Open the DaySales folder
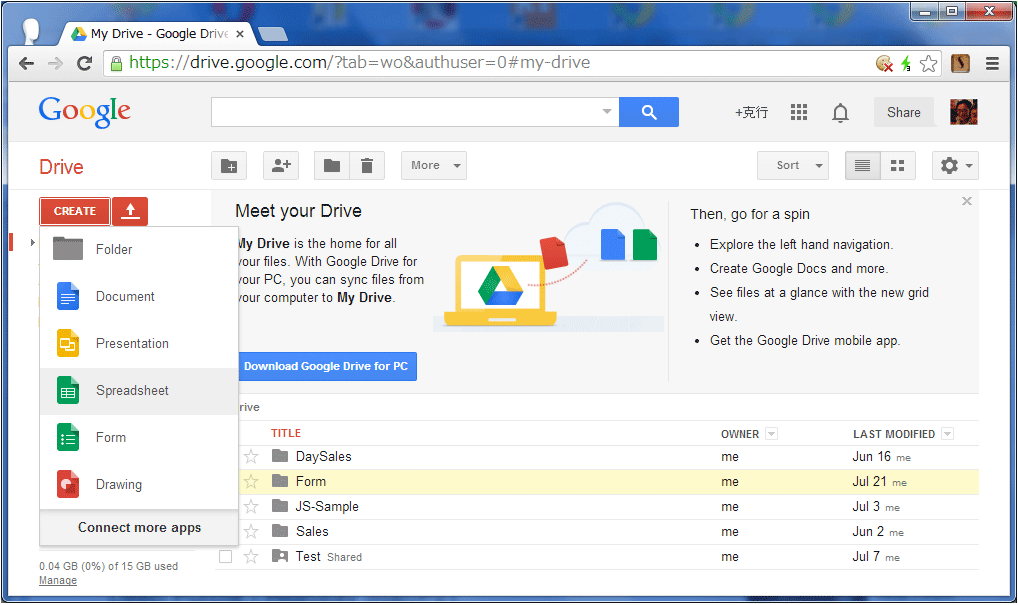1018x605 pixels. [323, 456]
